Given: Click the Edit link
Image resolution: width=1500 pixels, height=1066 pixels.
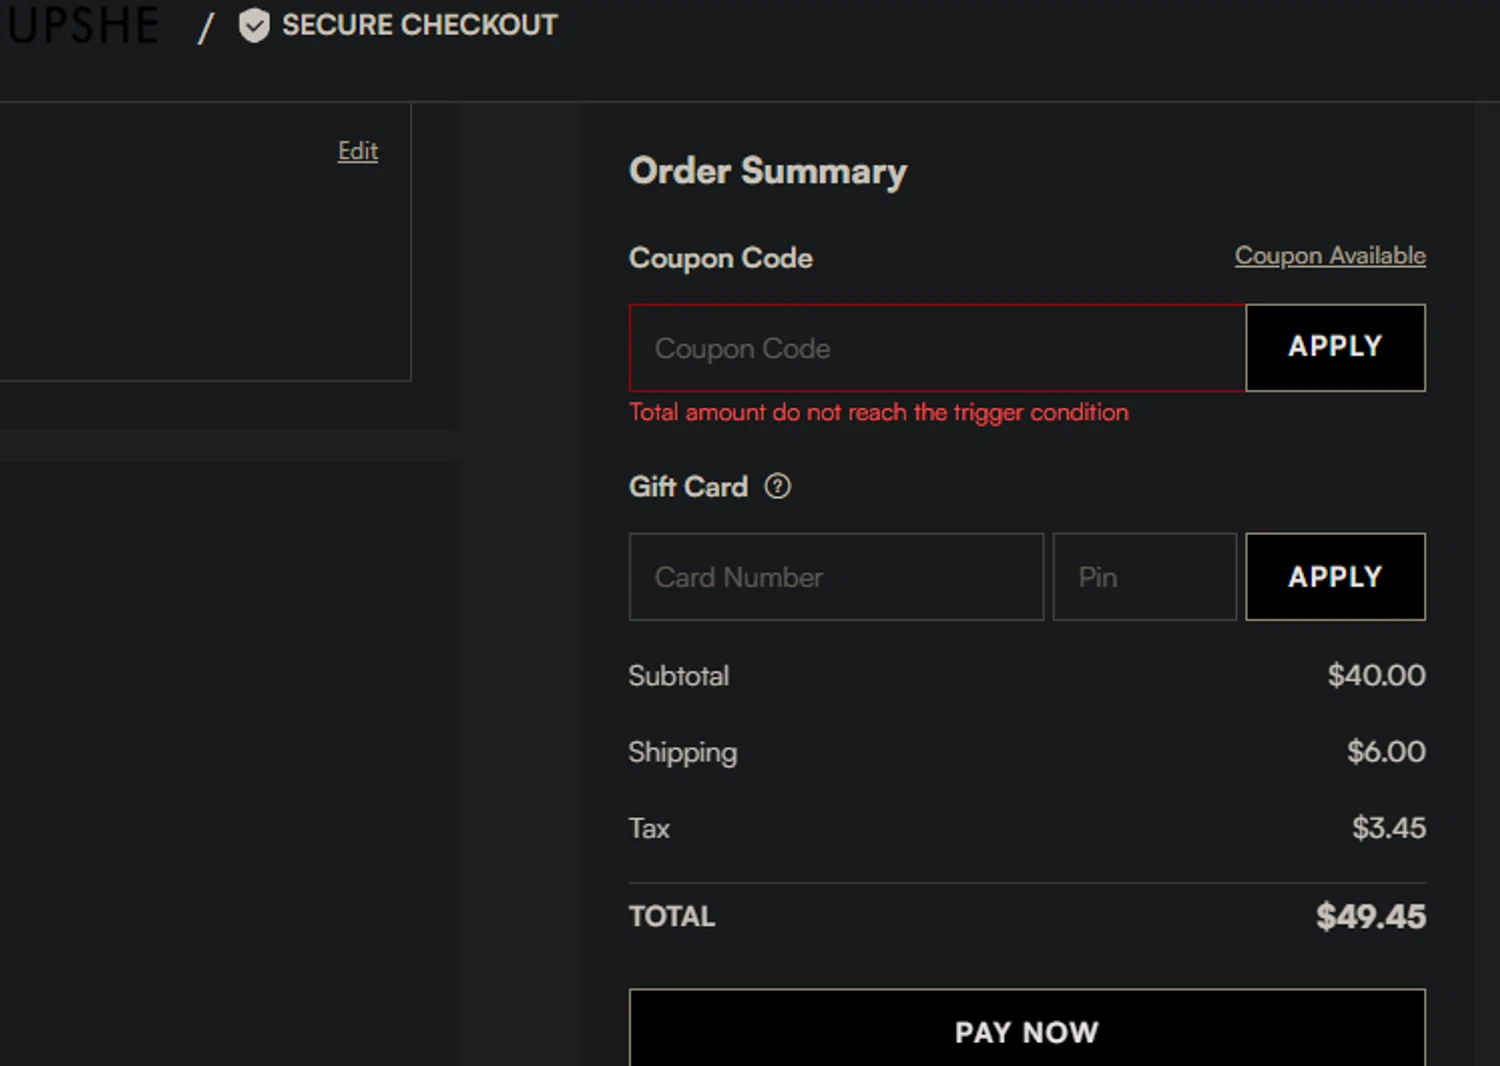Looking at the screenshot, I should coord(357,151).
